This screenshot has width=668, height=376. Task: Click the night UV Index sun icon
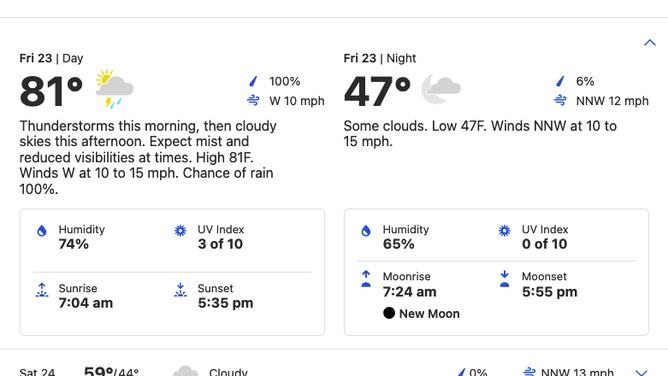[504, 231]
